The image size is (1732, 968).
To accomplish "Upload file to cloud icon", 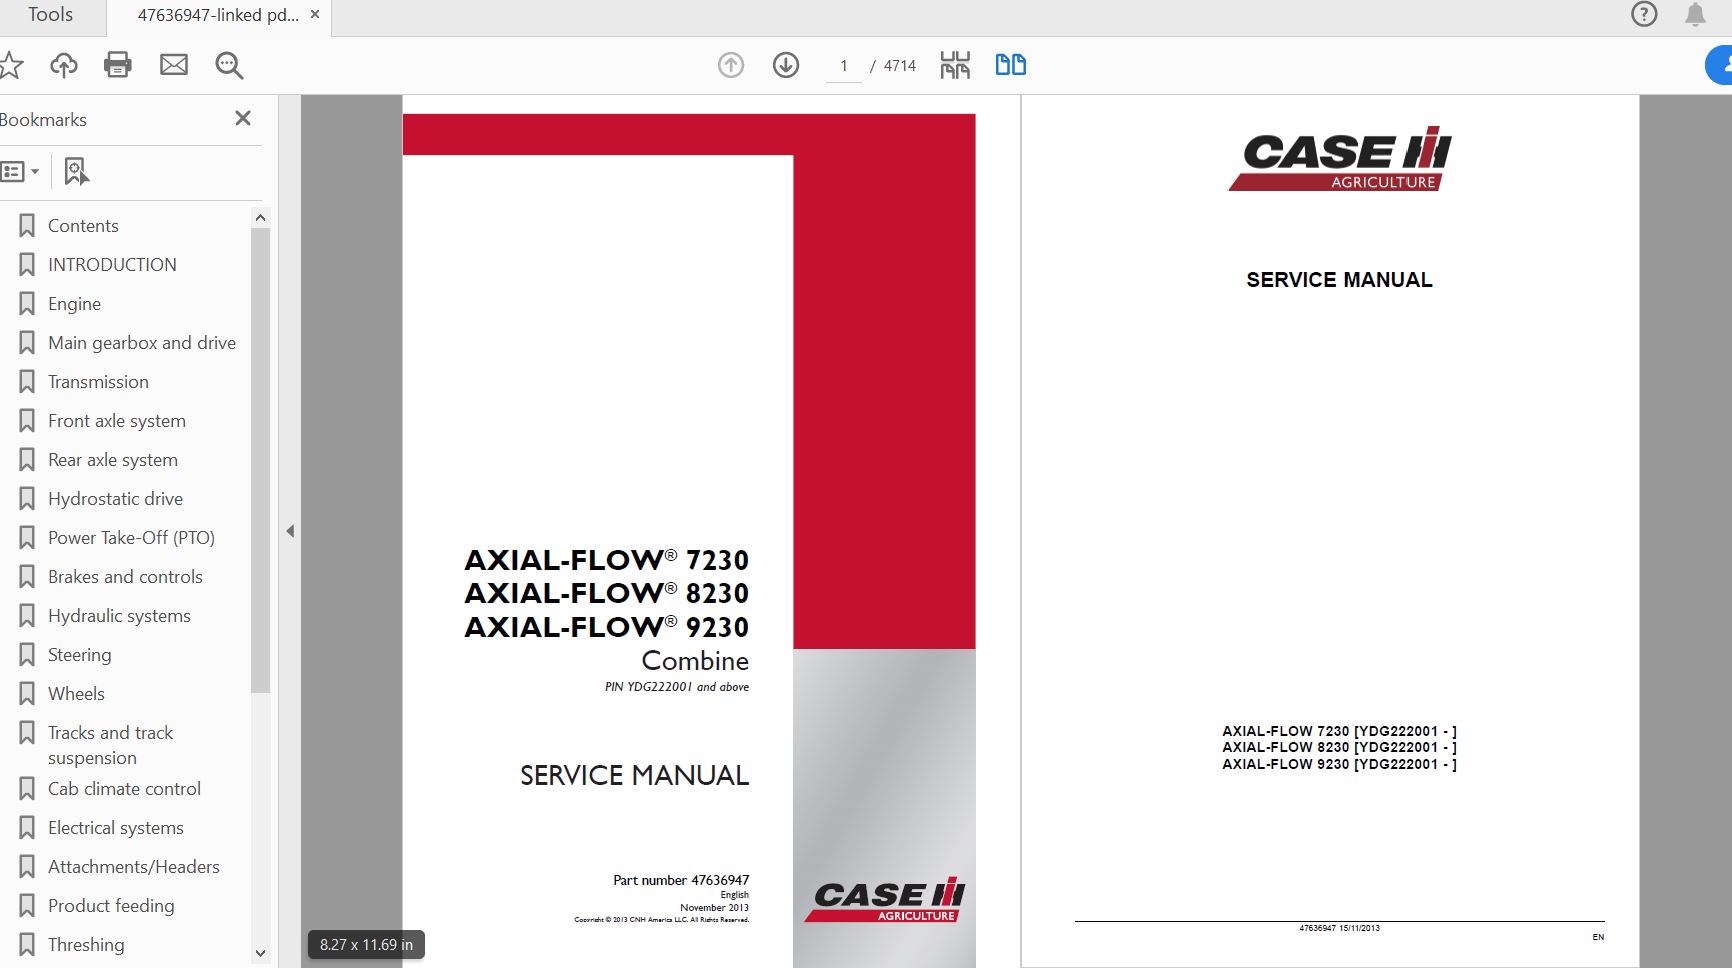I will (64, 65).
